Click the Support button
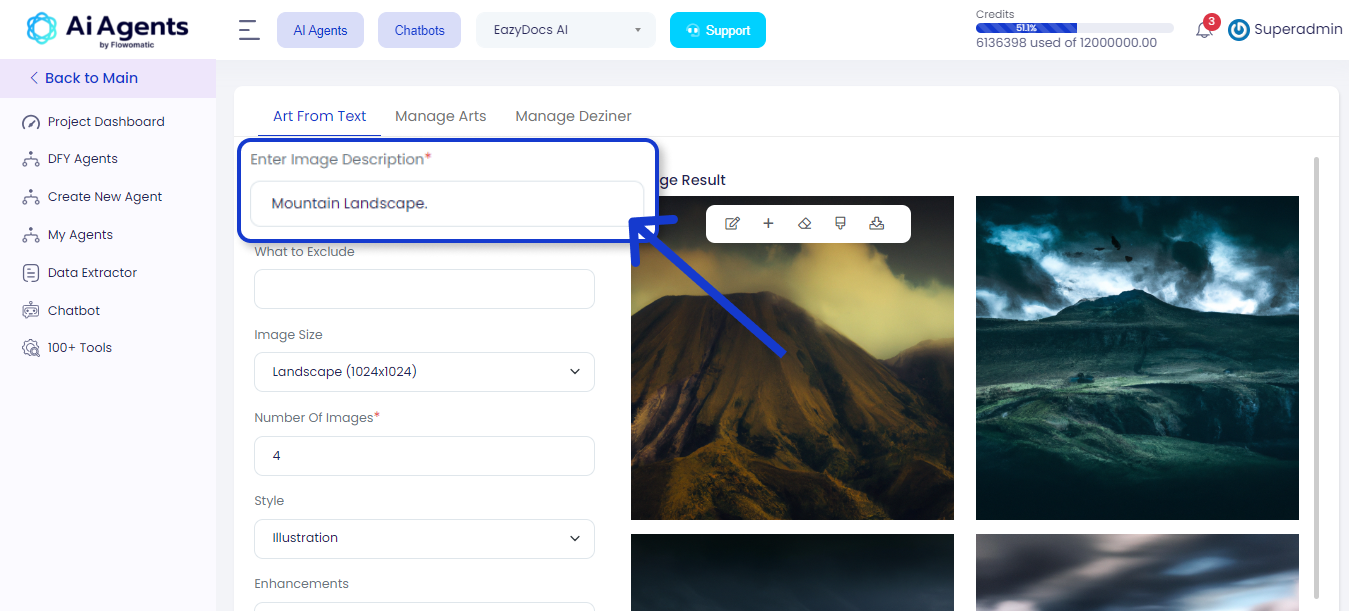The height and width of the screenshot is (611, 1349). click(718, 30)
